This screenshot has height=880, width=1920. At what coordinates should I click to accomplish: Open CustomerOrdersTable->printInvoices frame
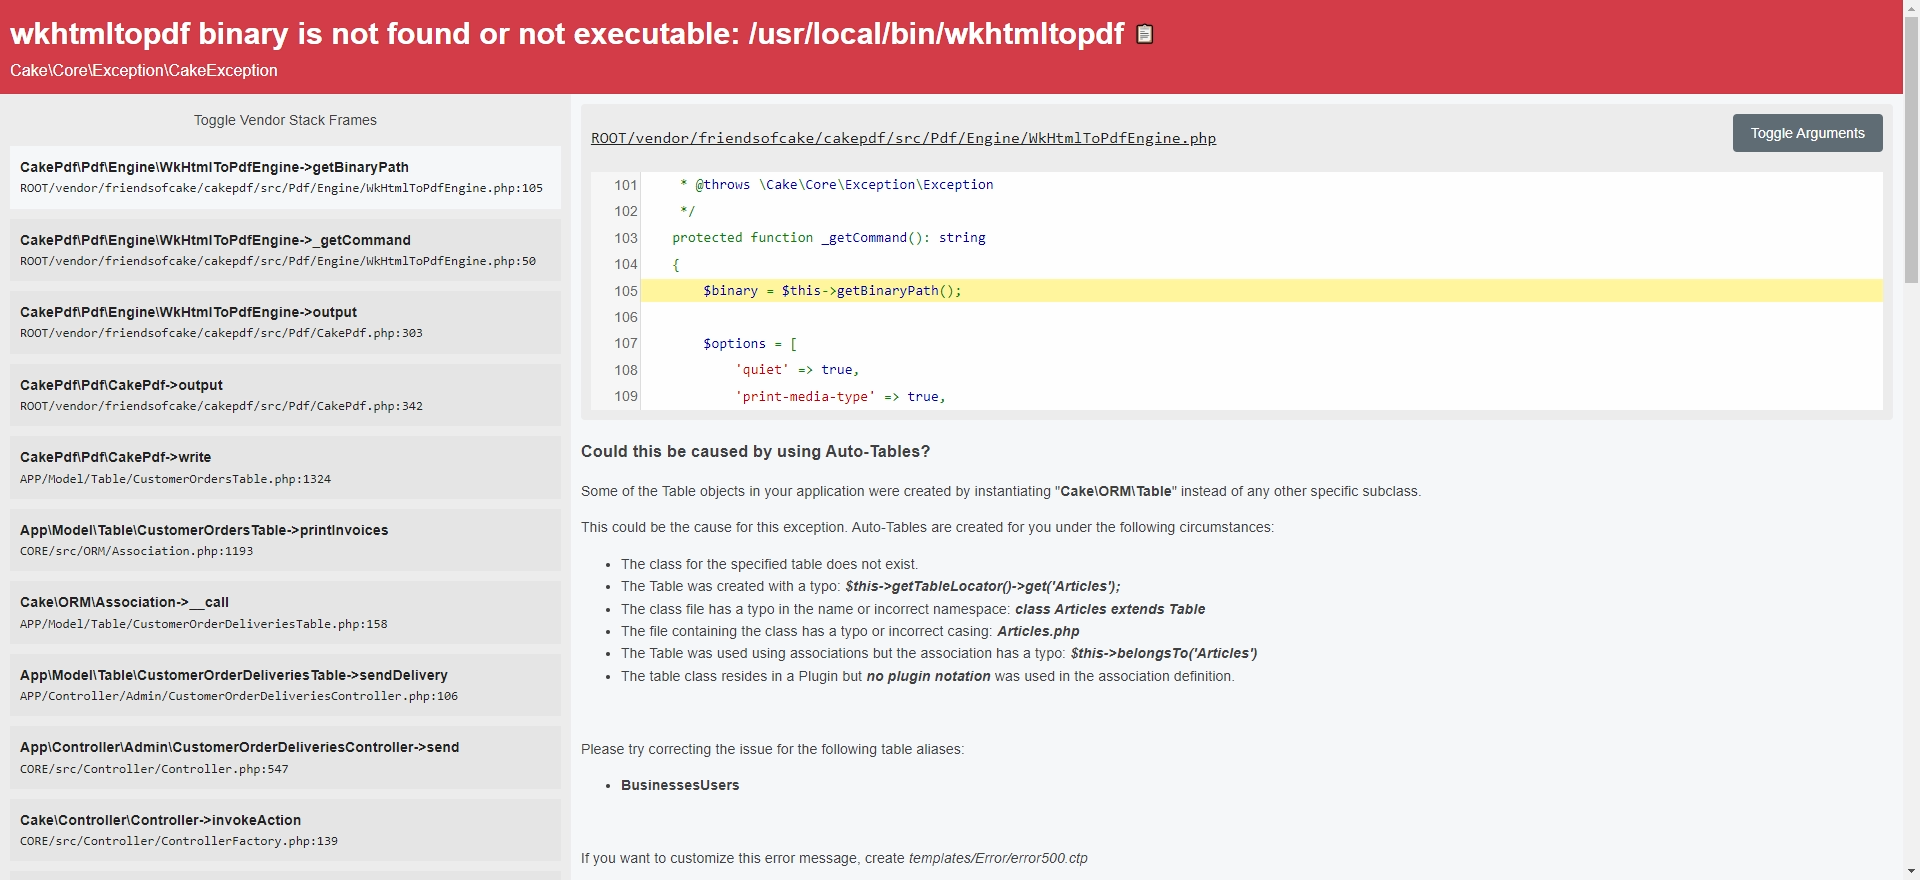[285, 540]
